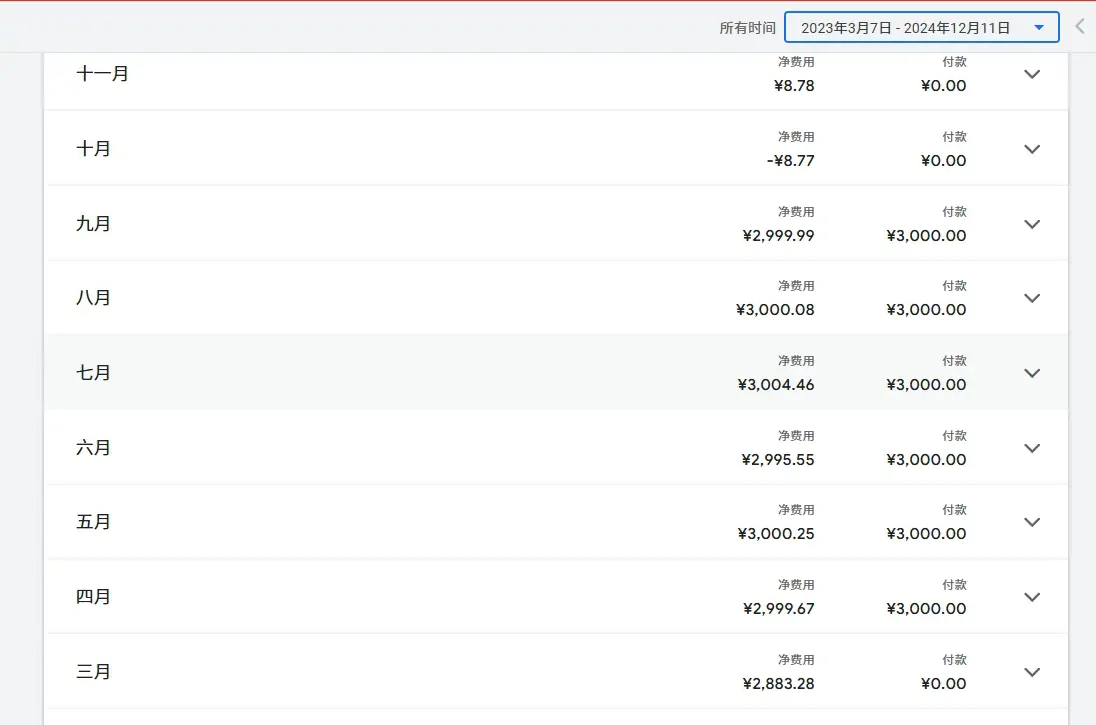1096x725 pixels.
Task: Expand the 六月 row using its chevron
Action: 1032,448
